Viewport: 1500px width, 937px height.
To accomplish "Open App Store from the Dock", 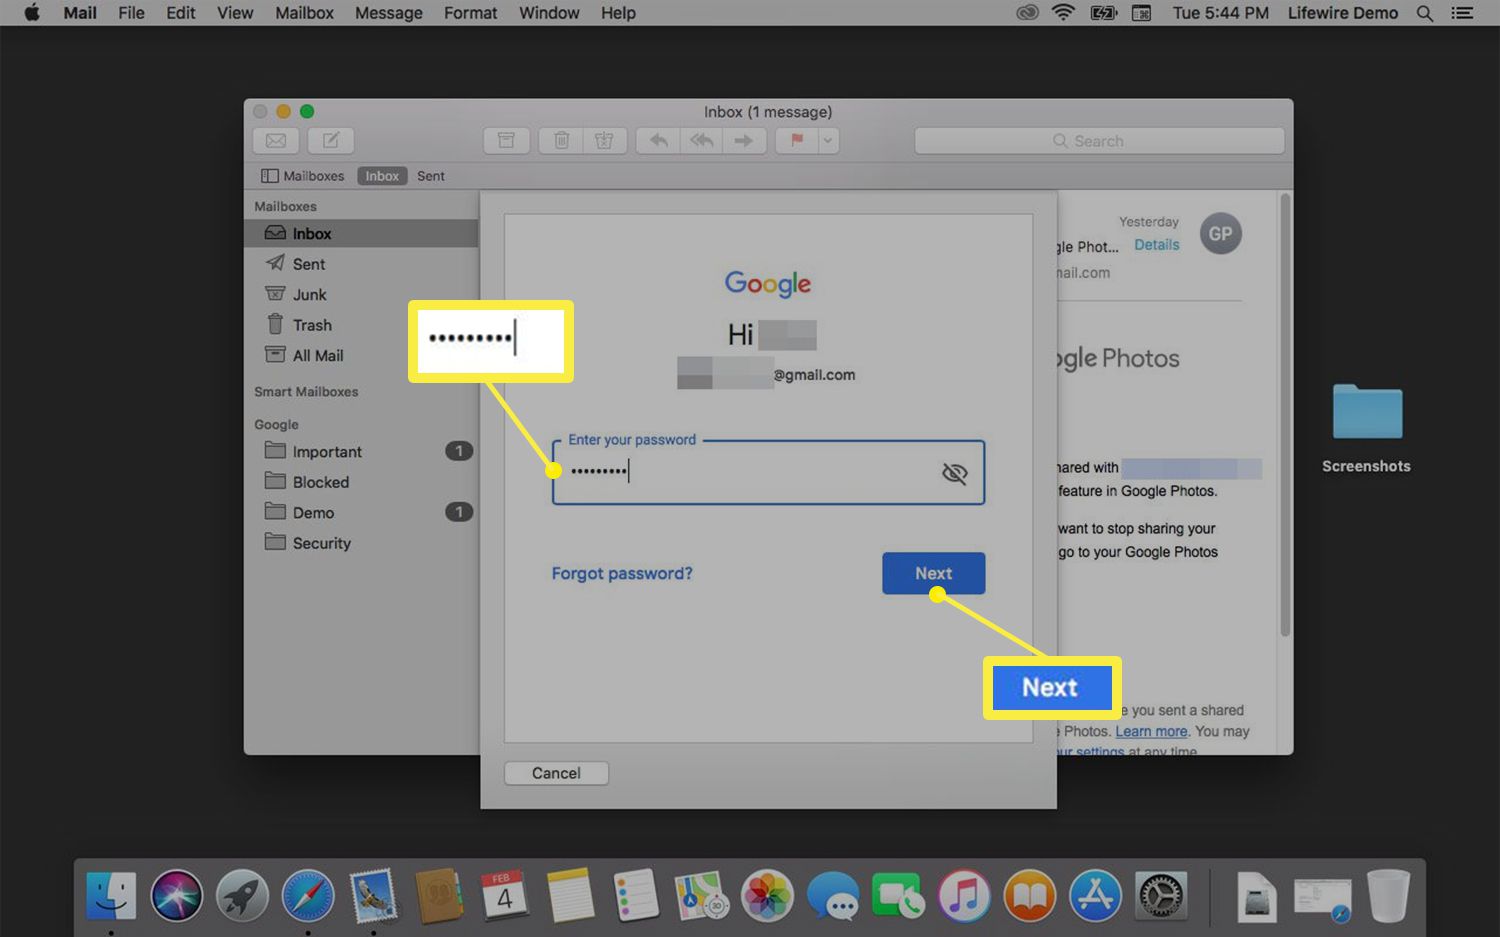I will (x=1095, y=895).
